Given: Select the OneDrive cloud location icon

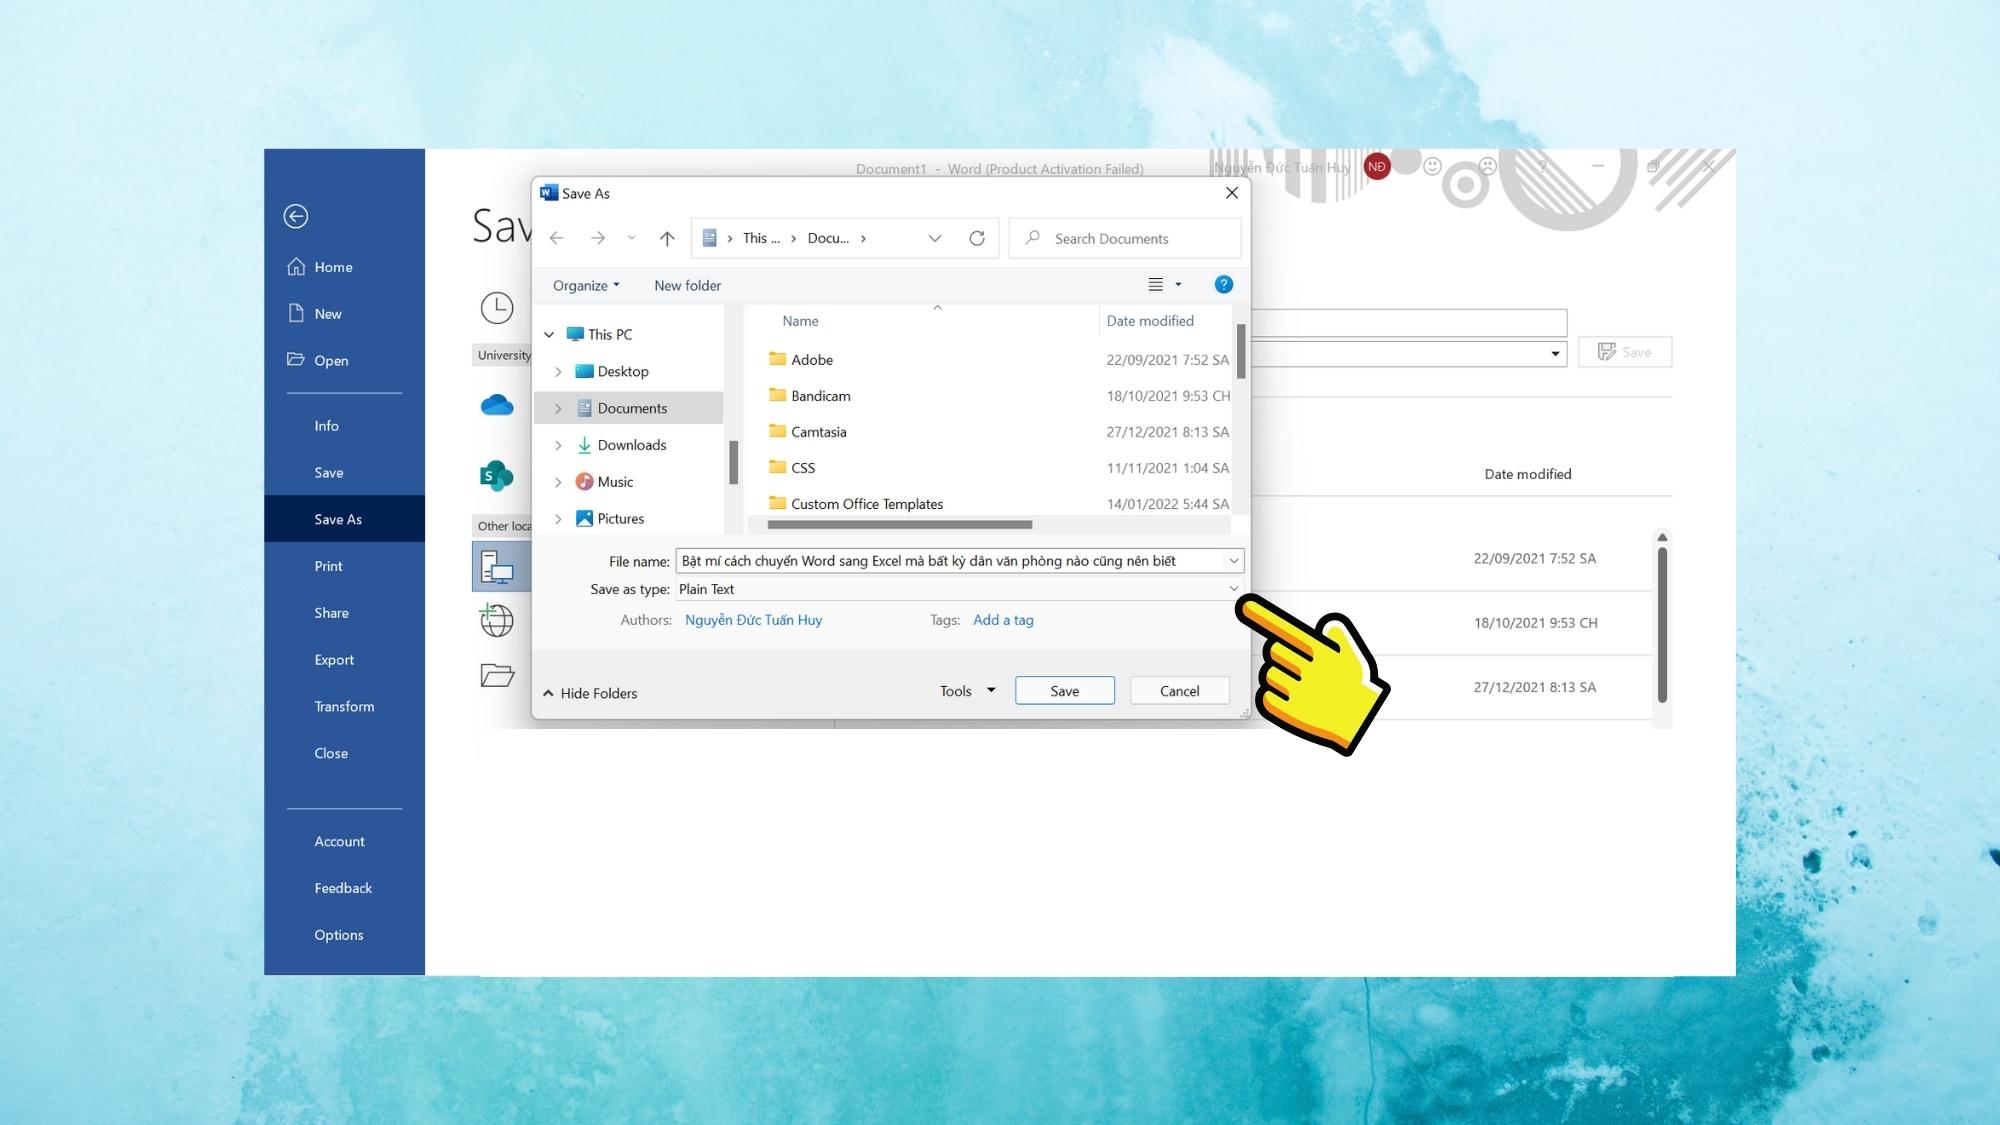Looking at the screenshot, I should point(497,405).
